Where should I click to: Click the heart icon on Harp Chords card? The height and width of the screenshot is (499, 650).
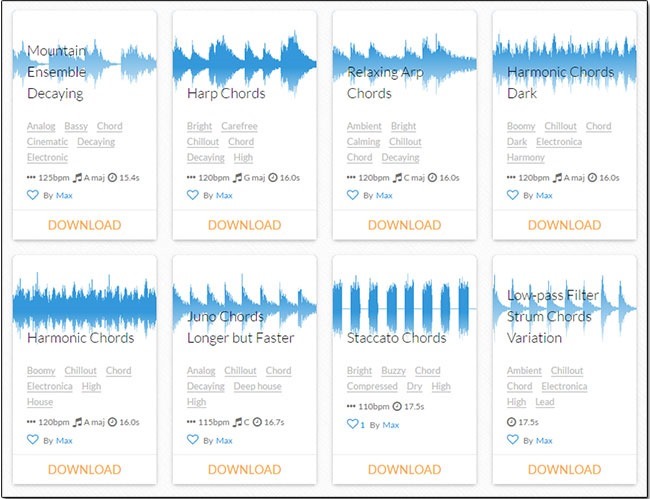click(x=192, y=195)
